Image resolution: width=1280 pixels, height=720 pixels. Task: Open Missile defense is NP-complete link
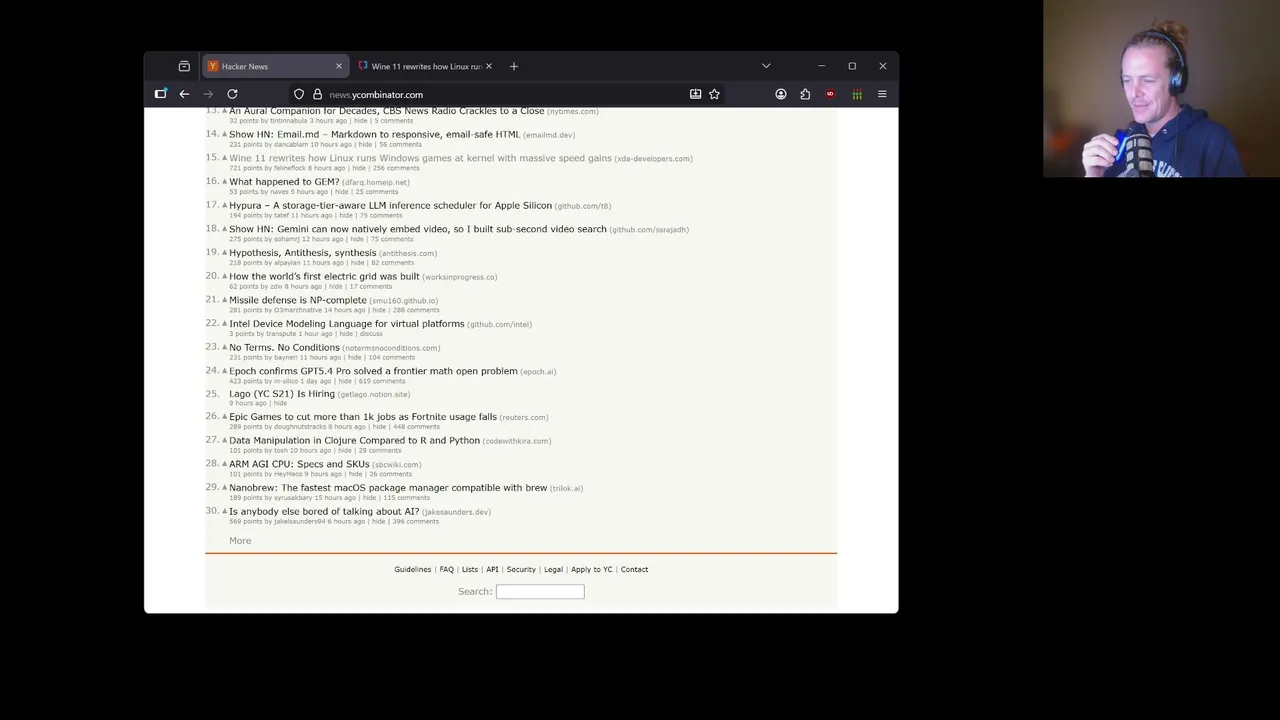click(x=298, y=300)
